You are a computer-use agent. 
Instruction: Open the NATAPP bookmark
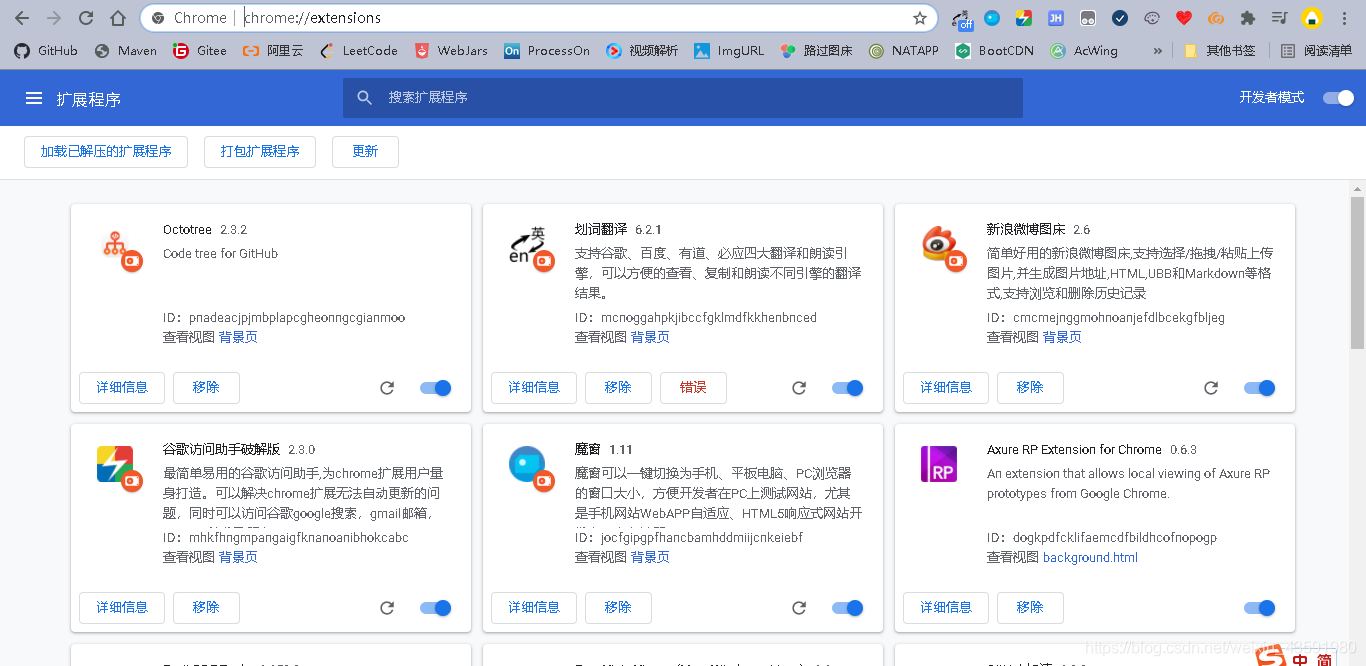[904, 51]
